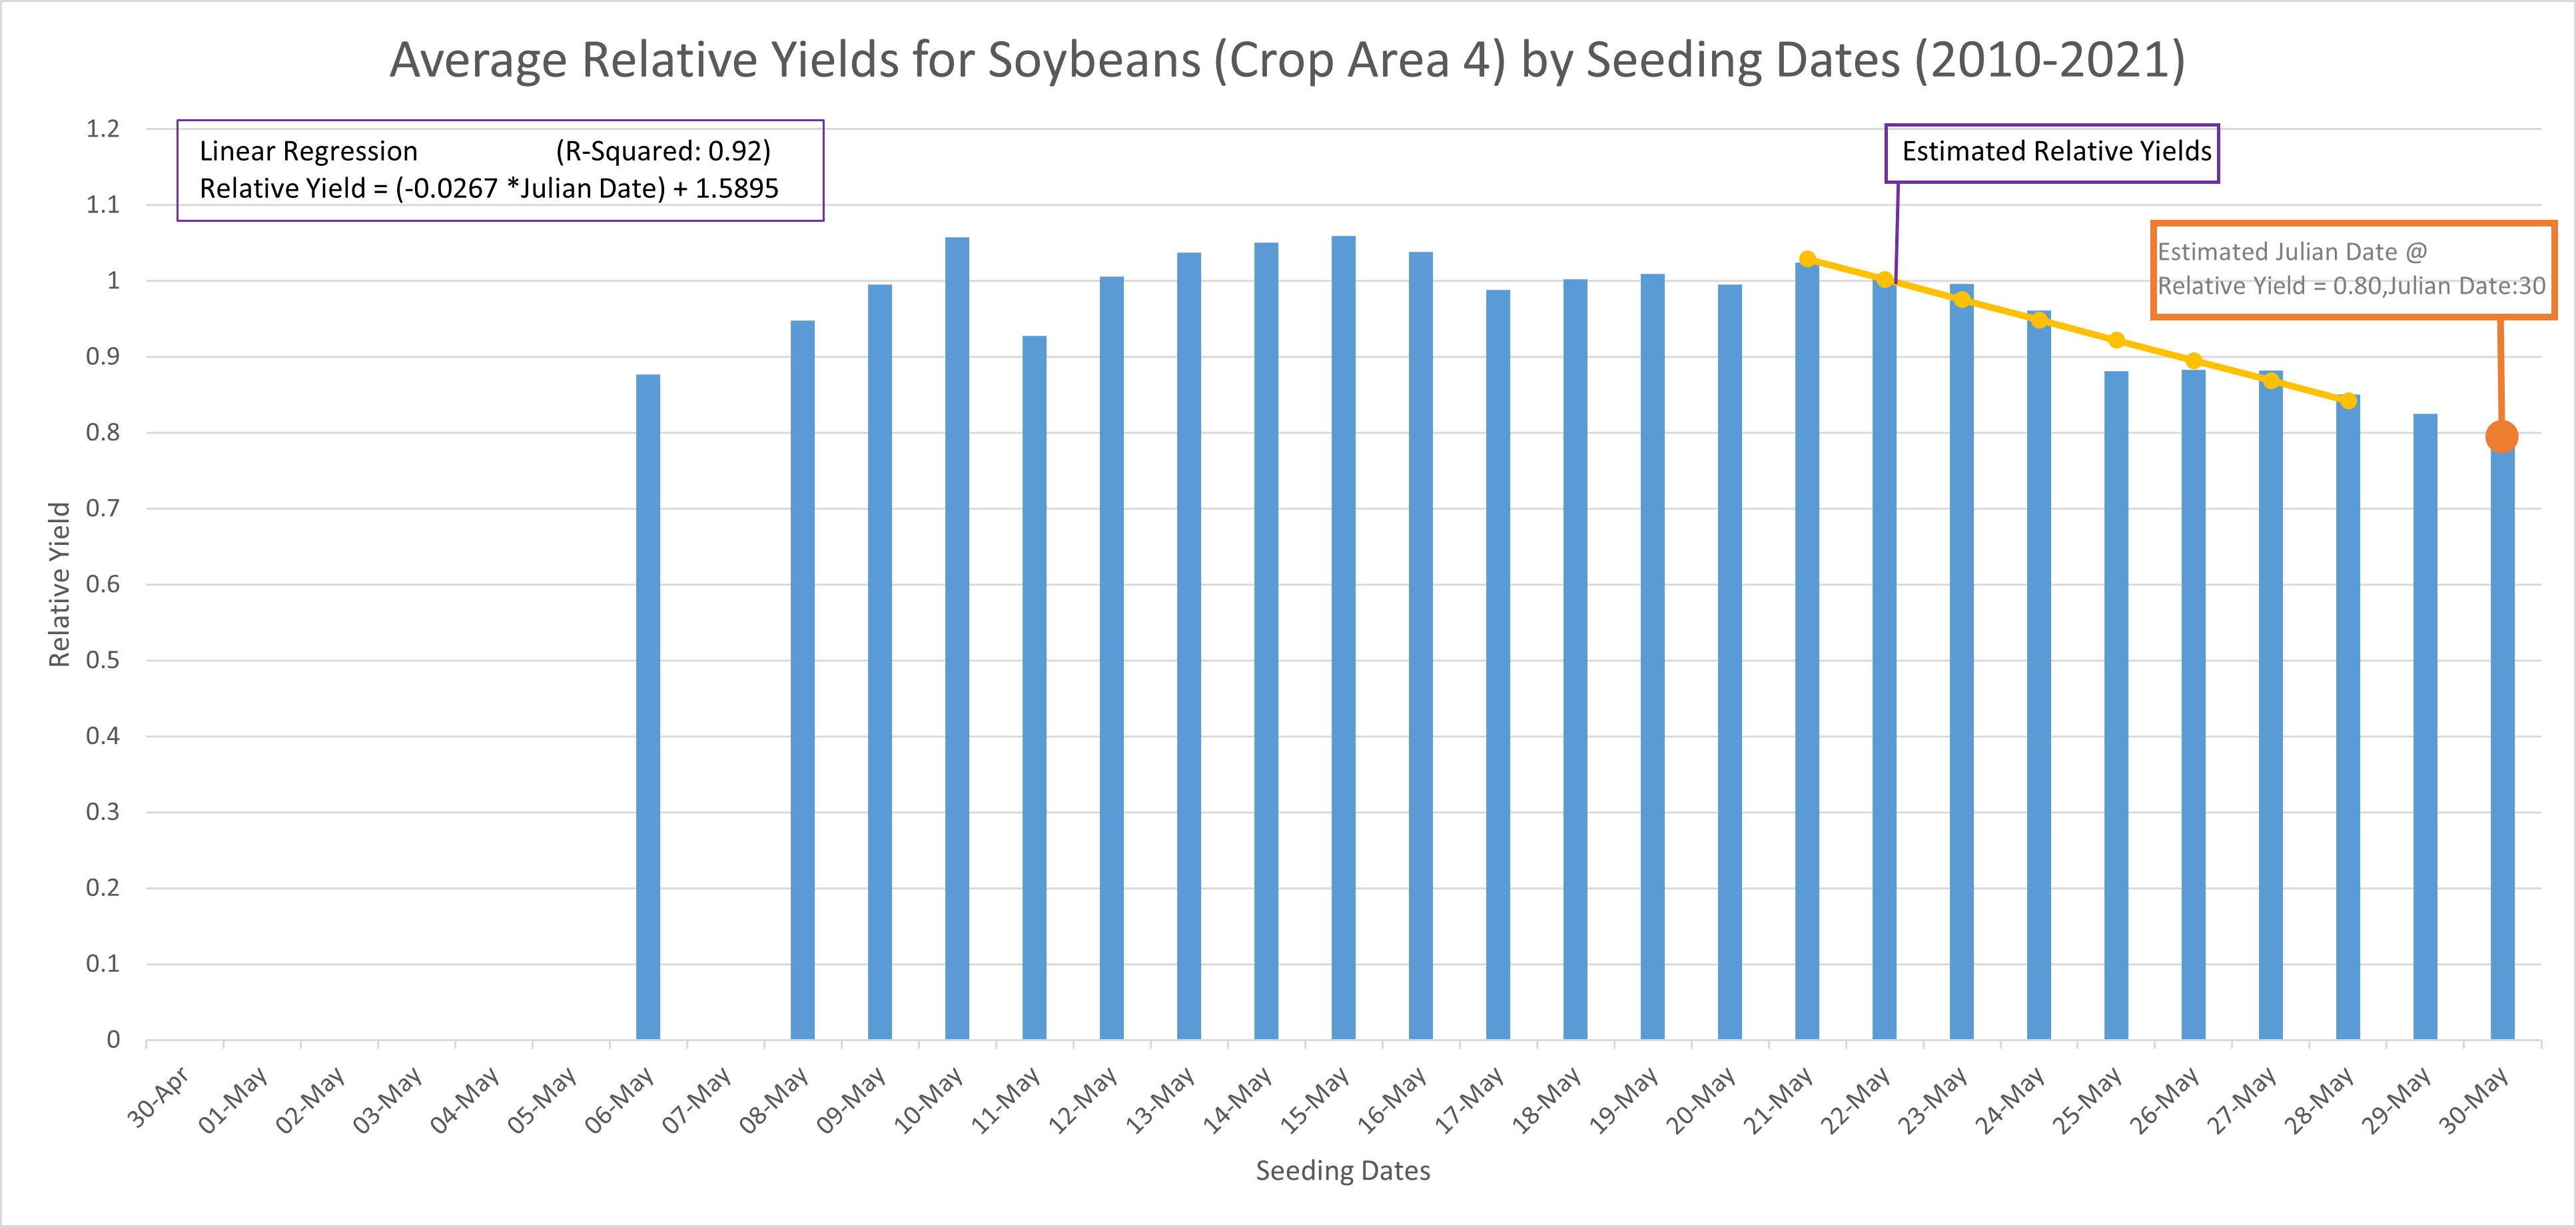Click the yellow trendline marker at 21-May
This screenshot has height=1227, width=2576.
(1807, 259)
